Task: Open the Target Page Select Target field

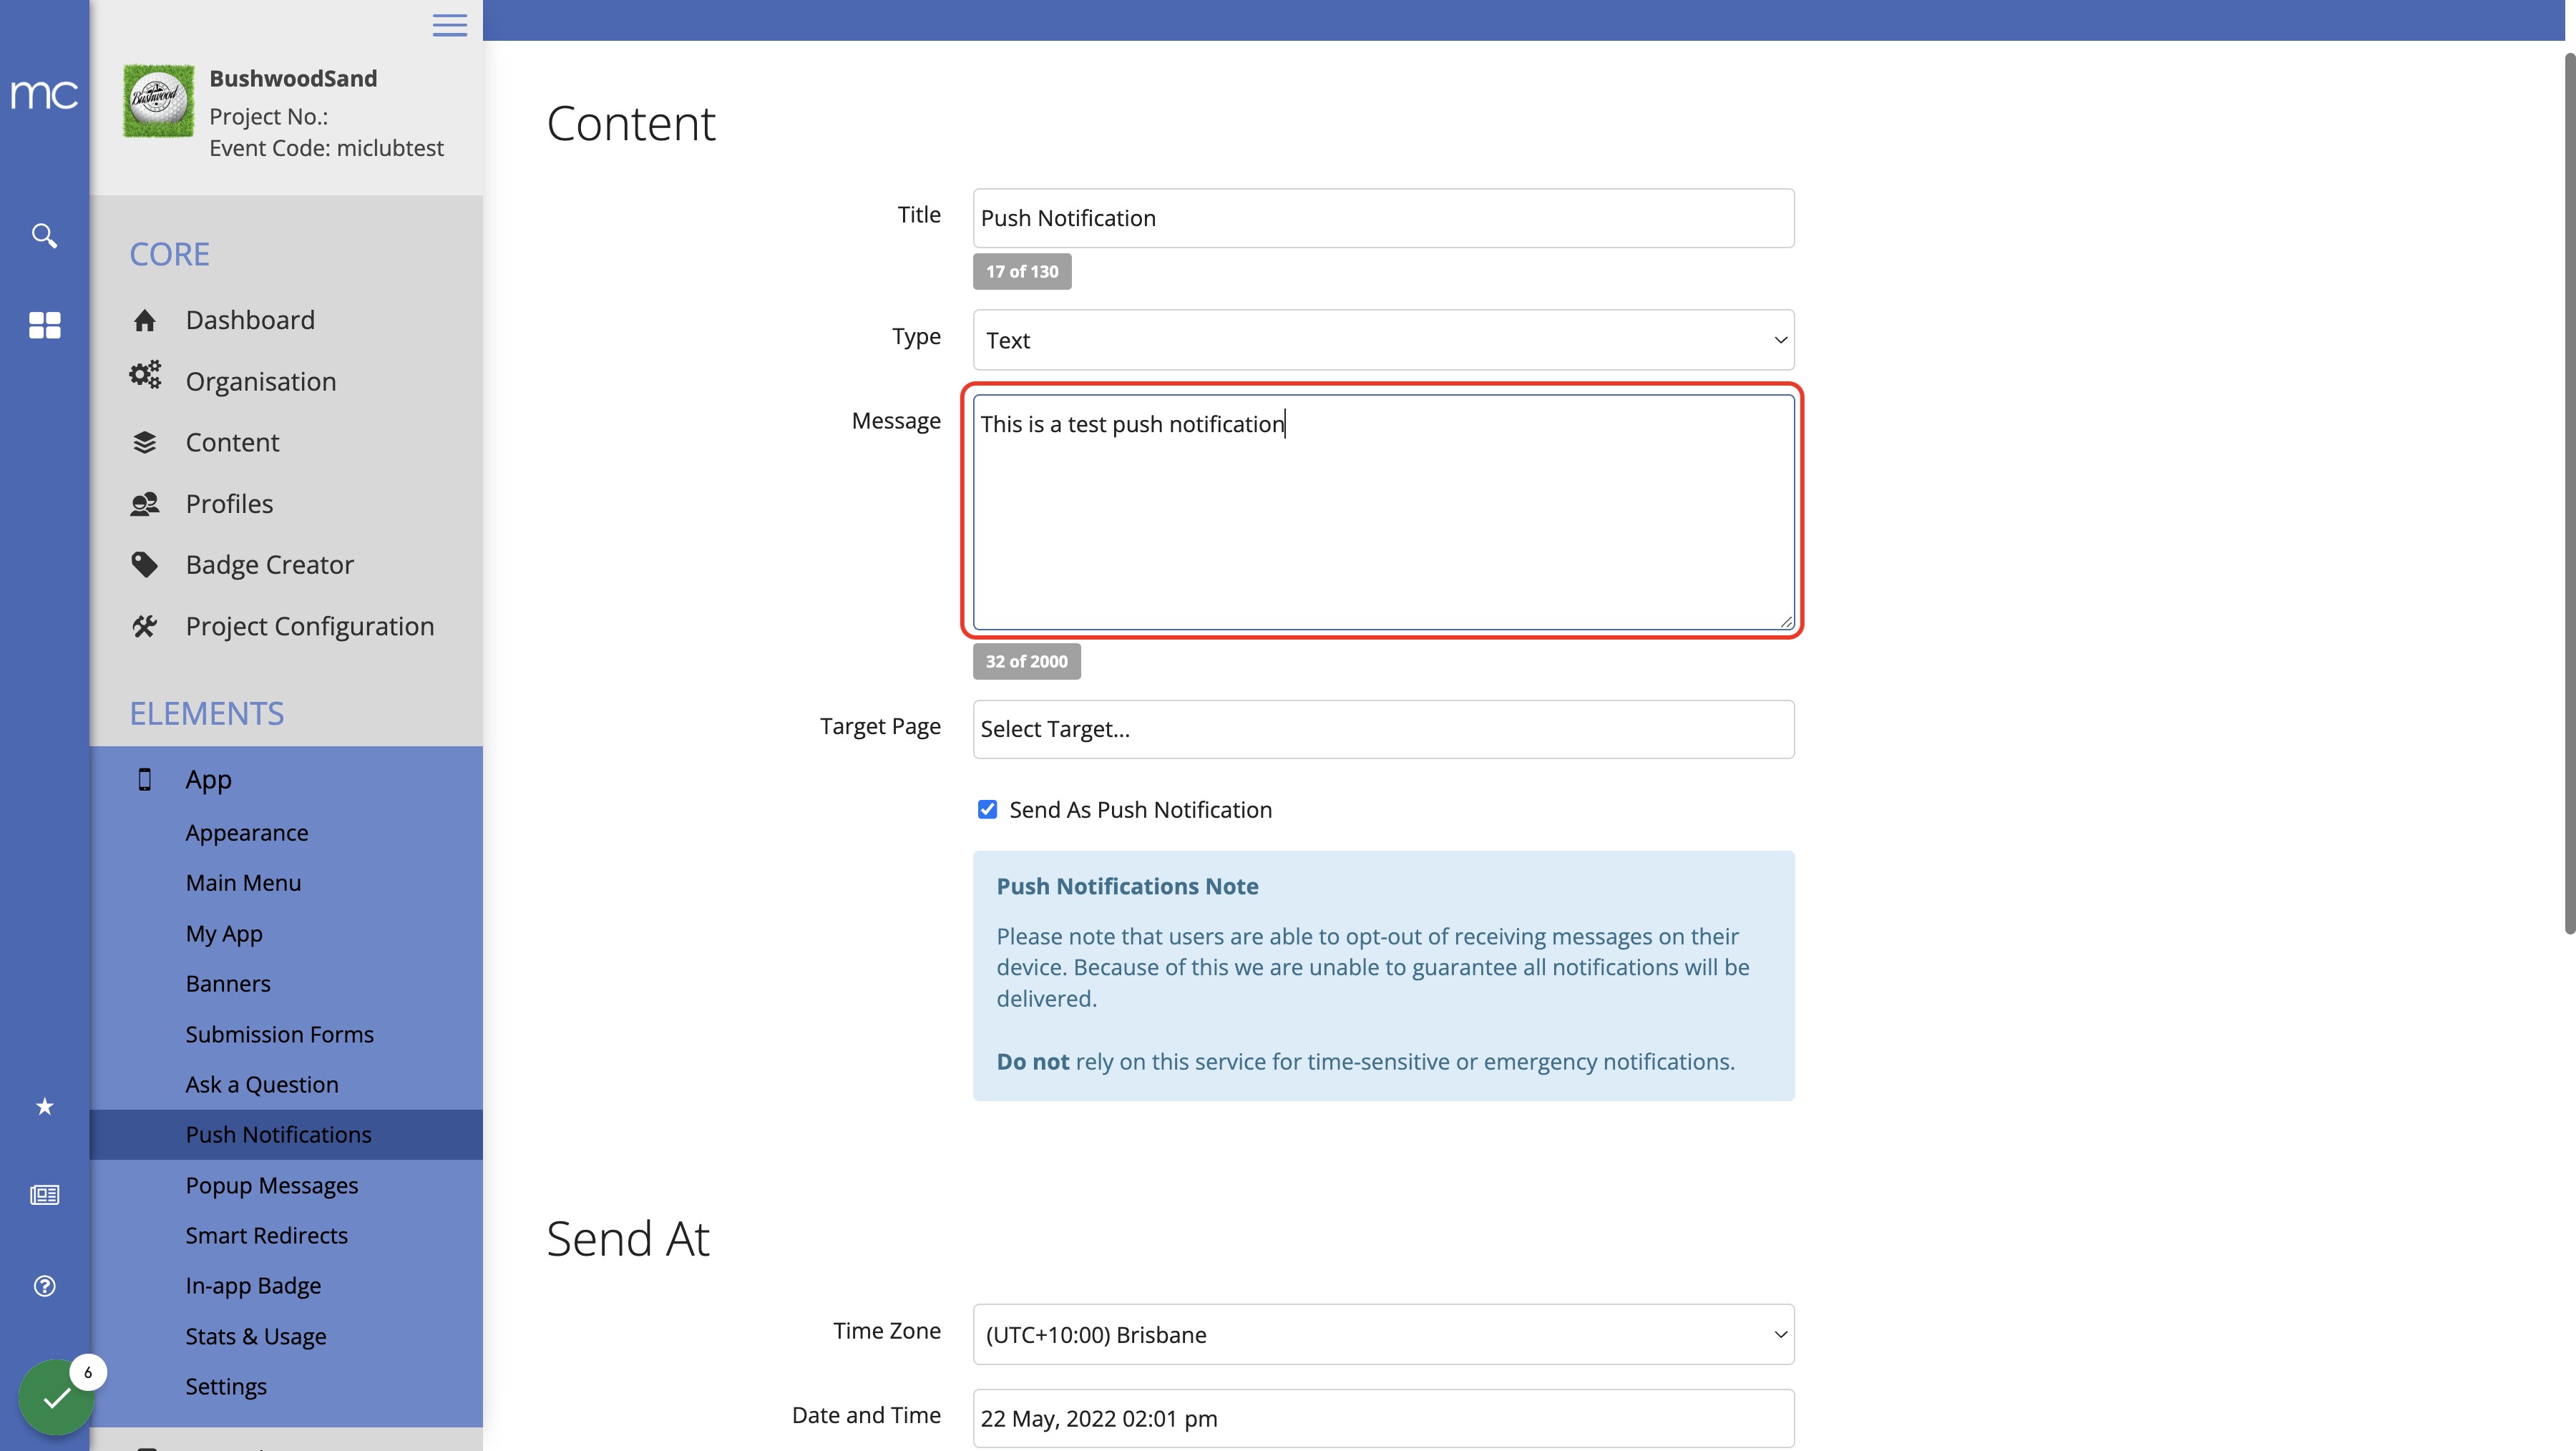Action: pyautogui.click(x=1383, y=729)
